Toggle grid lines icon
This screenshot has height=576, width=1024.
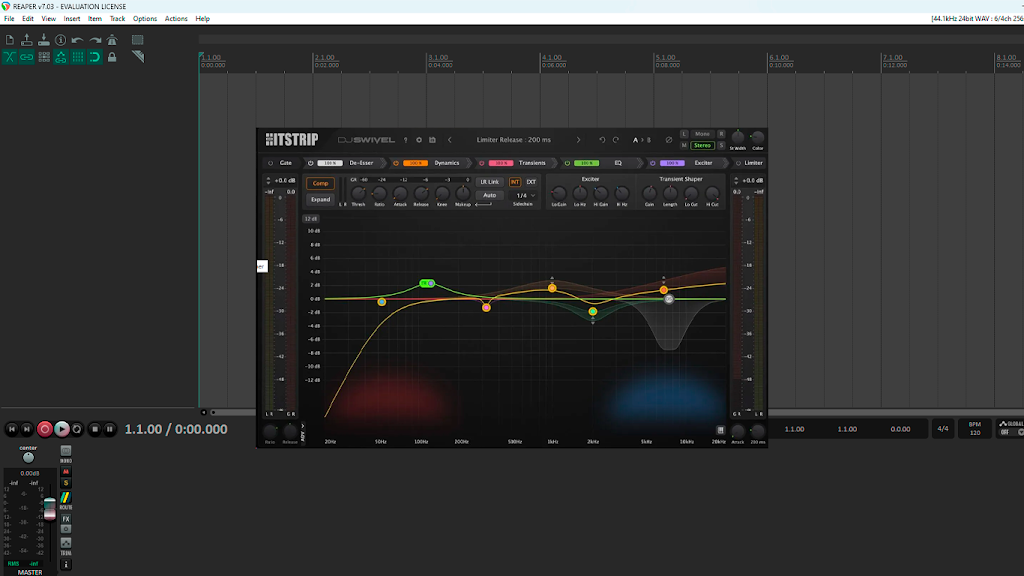78,57
